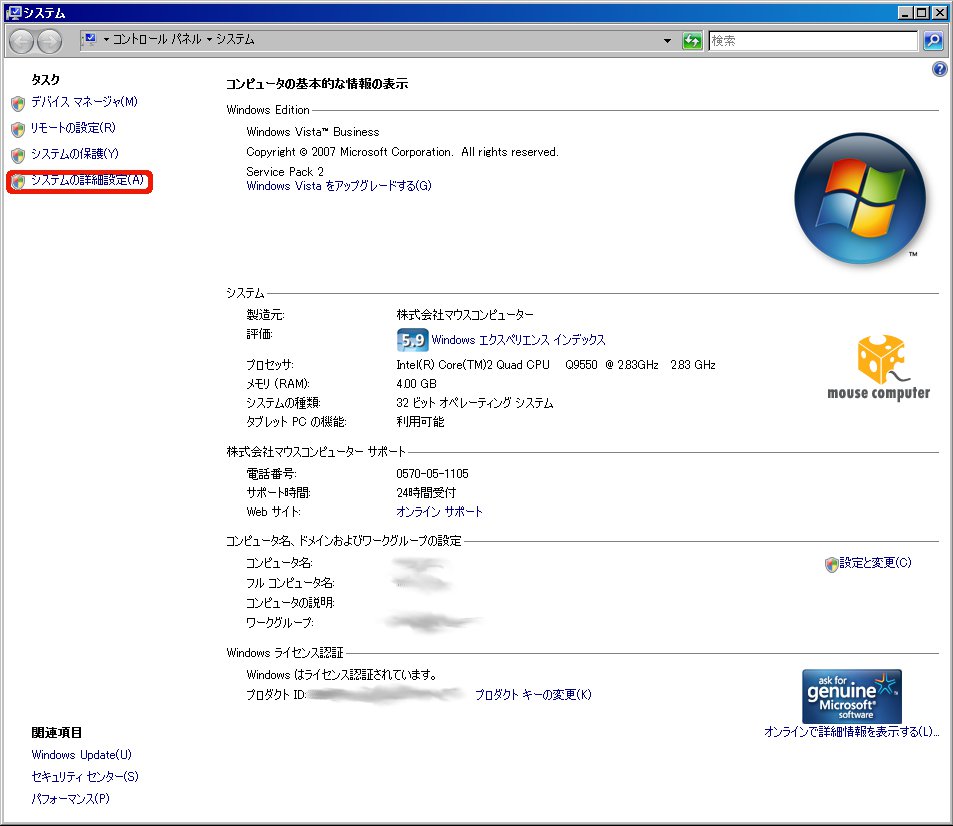Select システム breadcrumb item
Image resolution: width=953 pixels, height=826 pixels.
(235, 40)
